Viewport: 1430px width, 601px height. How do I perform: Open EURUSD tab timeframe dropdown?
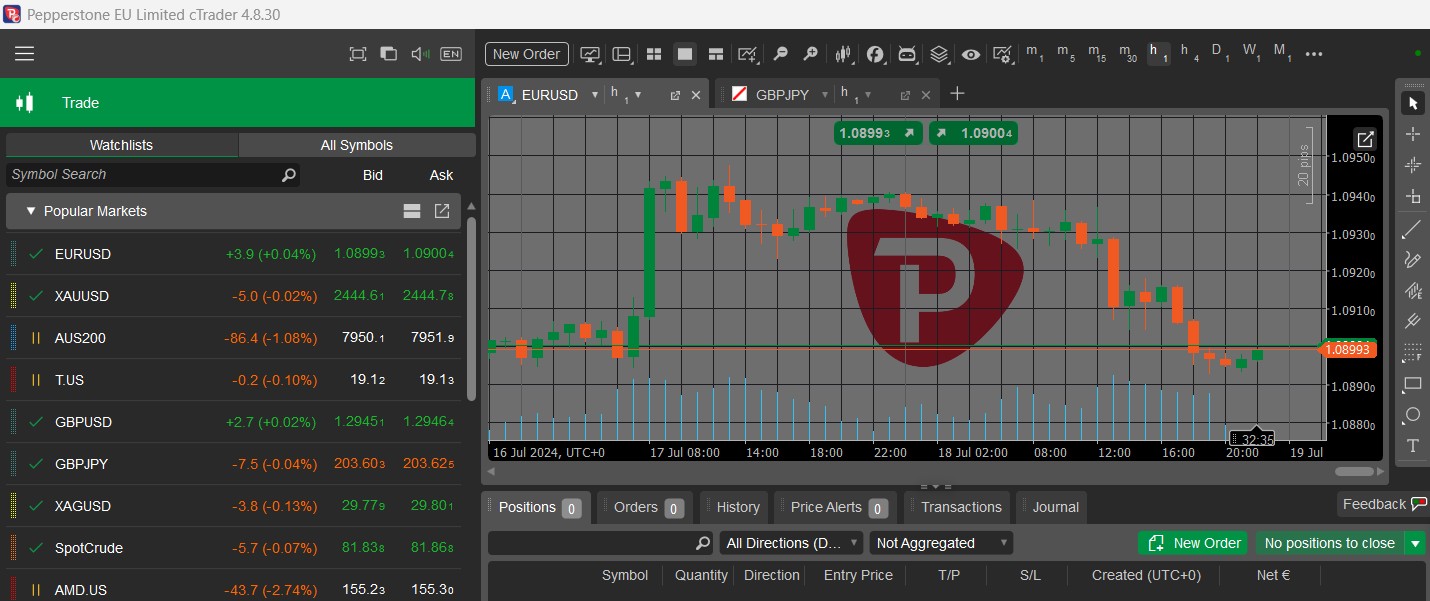click(638, 95)
